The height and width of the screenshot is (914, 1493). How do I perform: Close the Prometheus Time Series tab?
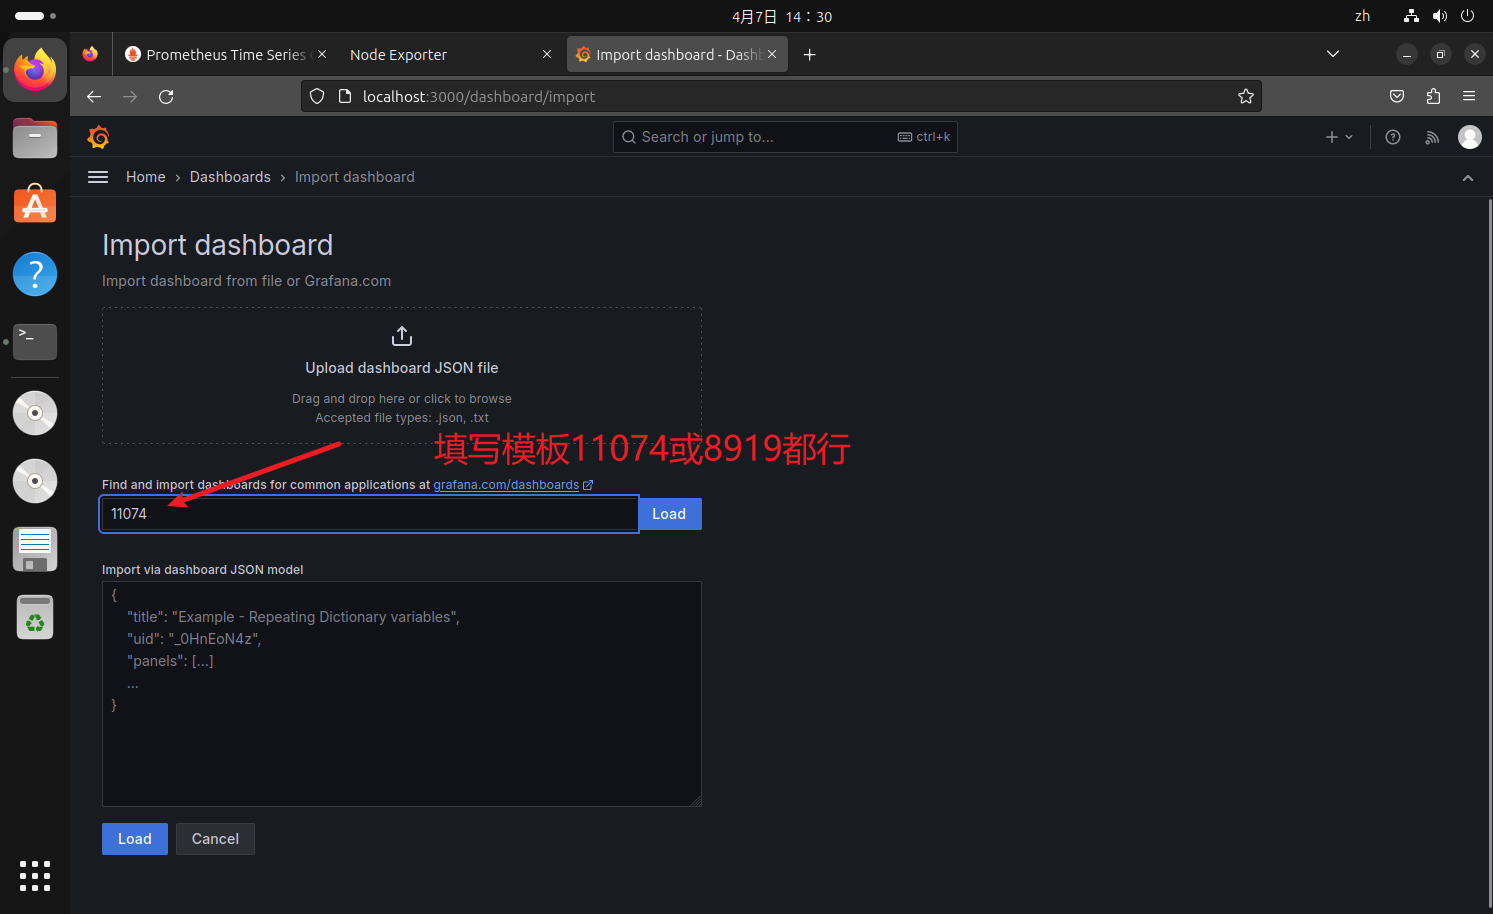(322, 54)
